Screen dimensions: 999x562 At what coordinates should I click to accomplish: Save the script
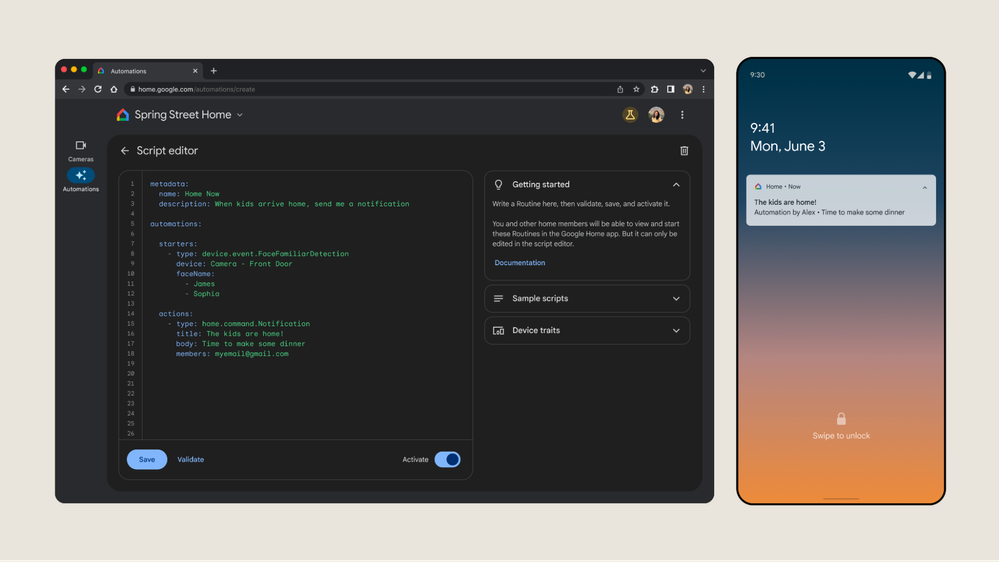(147, 459)
